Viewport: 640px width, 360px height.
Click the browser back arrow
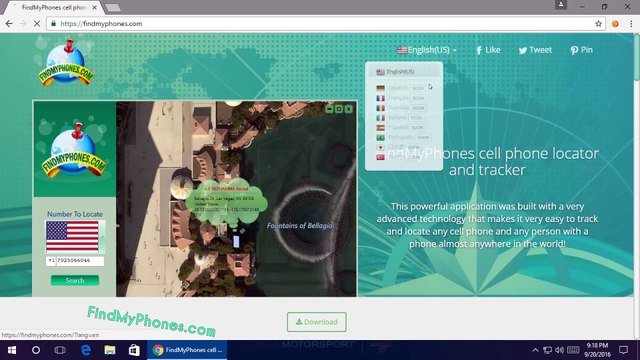click(9, 24)
